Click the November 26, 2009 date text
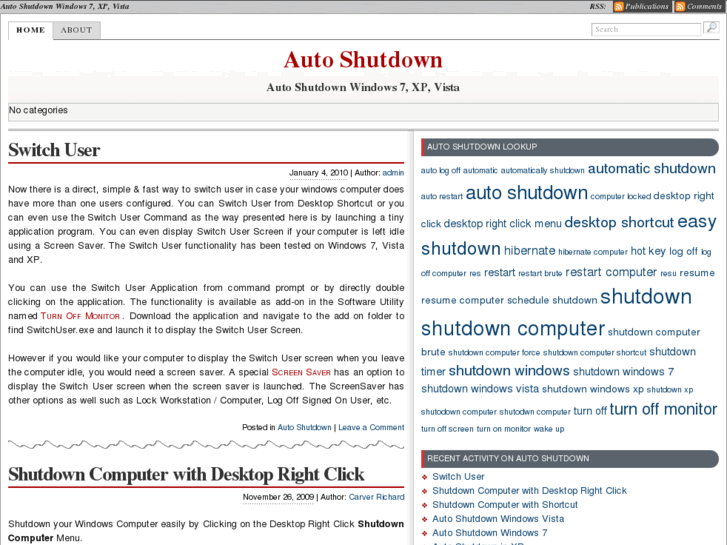The image size is (727, 545). click(x=278, y=497)
